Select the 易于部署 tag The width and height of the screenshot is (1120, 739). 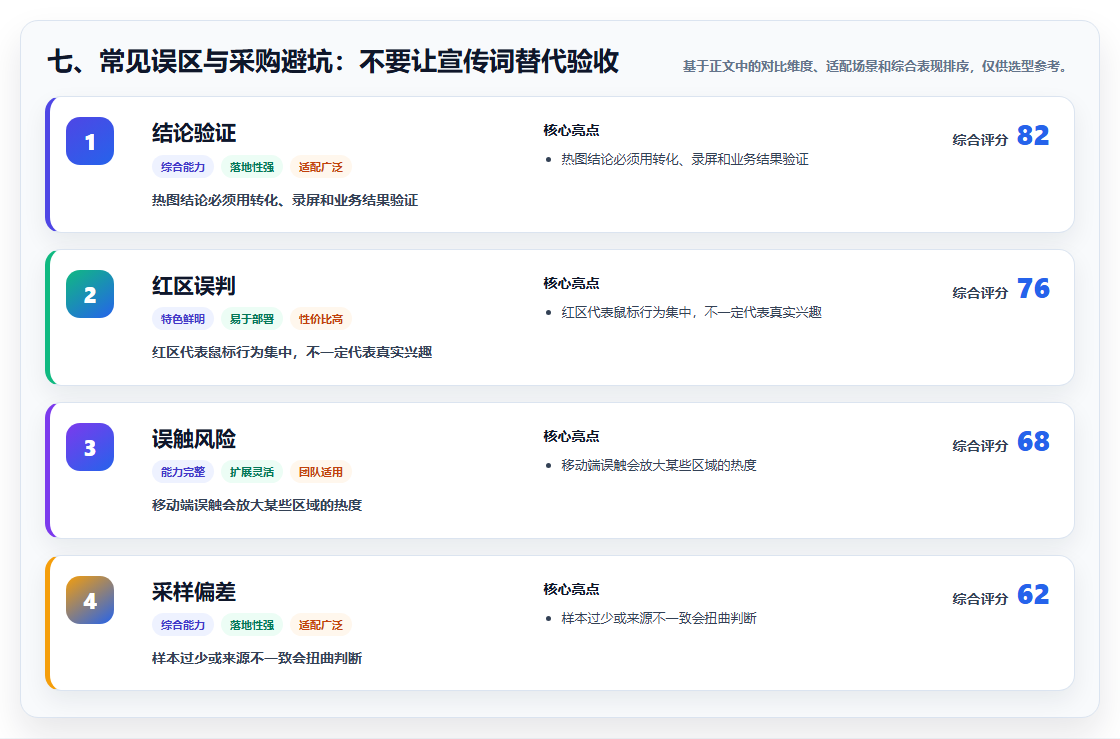coord(252,319)
